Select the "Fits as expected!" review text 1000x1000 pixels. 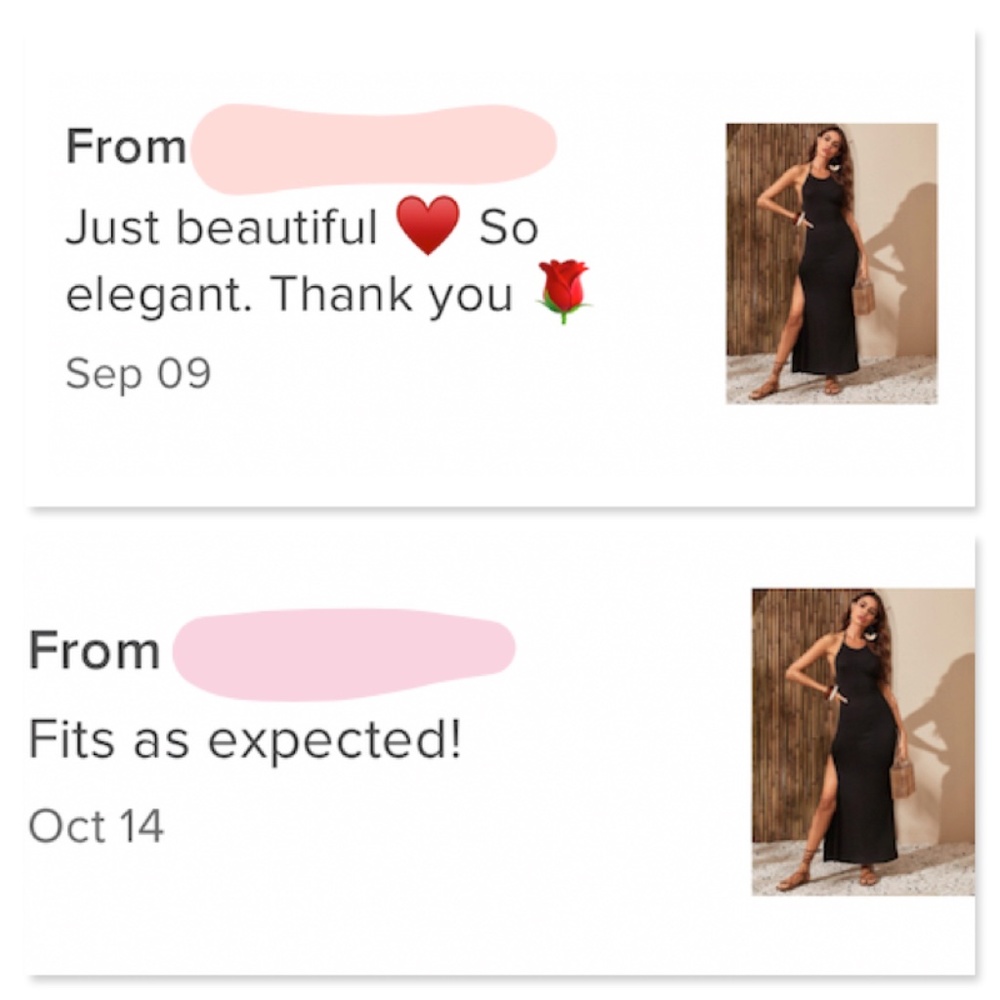pos(246,740)
